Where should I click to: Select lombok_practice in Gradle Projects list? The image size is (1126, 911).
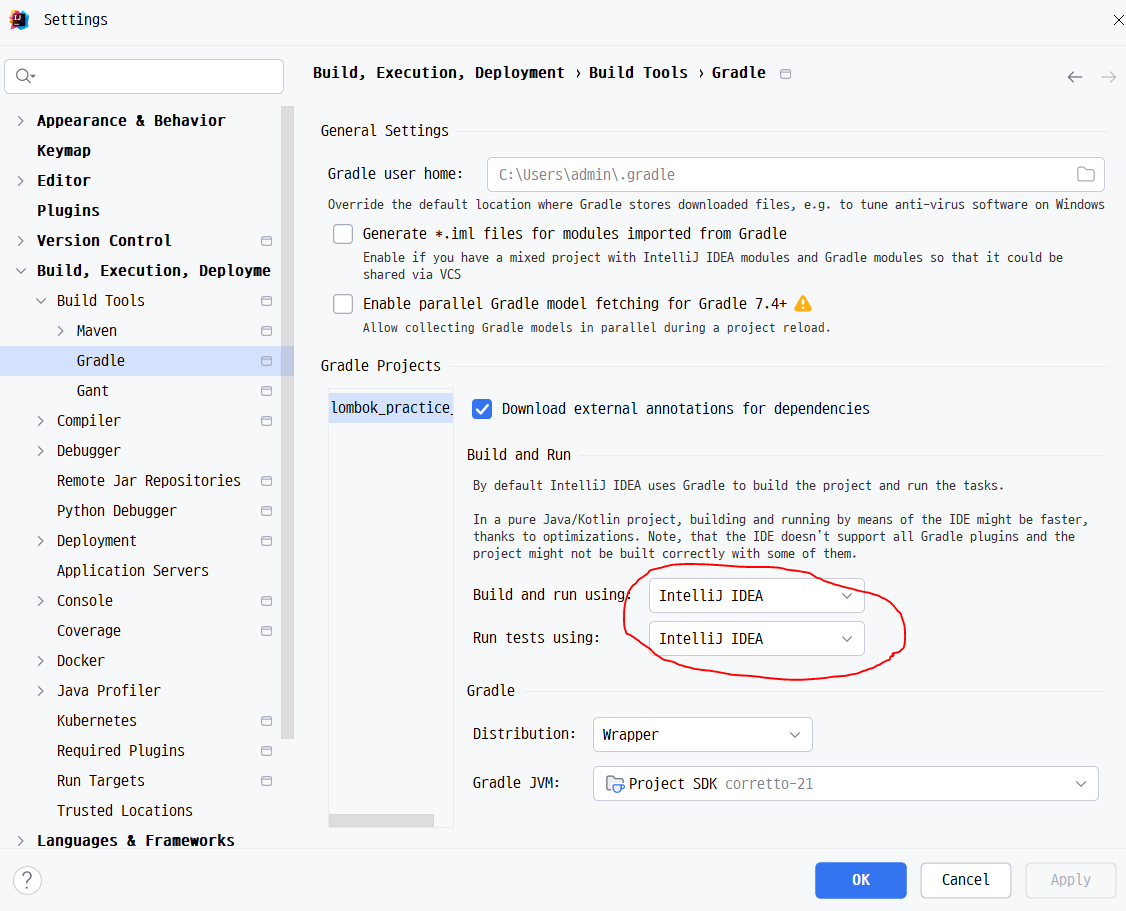(391, 408)
